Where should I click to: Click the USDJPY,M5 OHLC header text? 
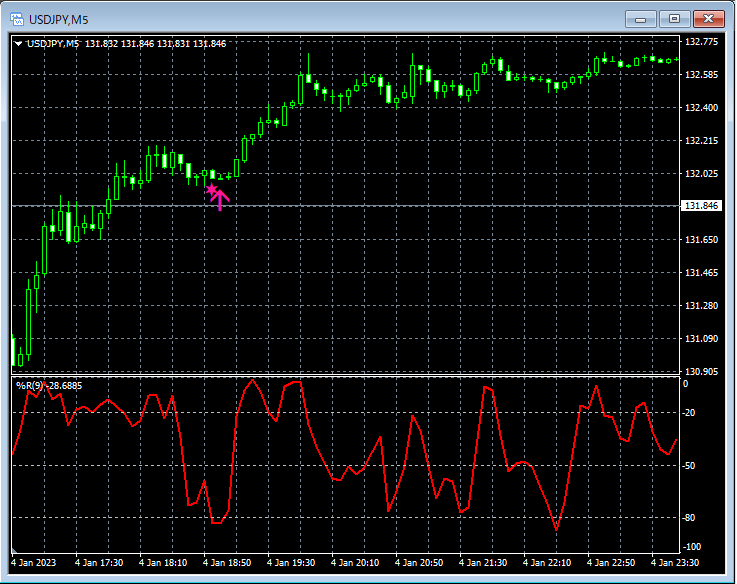[x=126, y=43]
